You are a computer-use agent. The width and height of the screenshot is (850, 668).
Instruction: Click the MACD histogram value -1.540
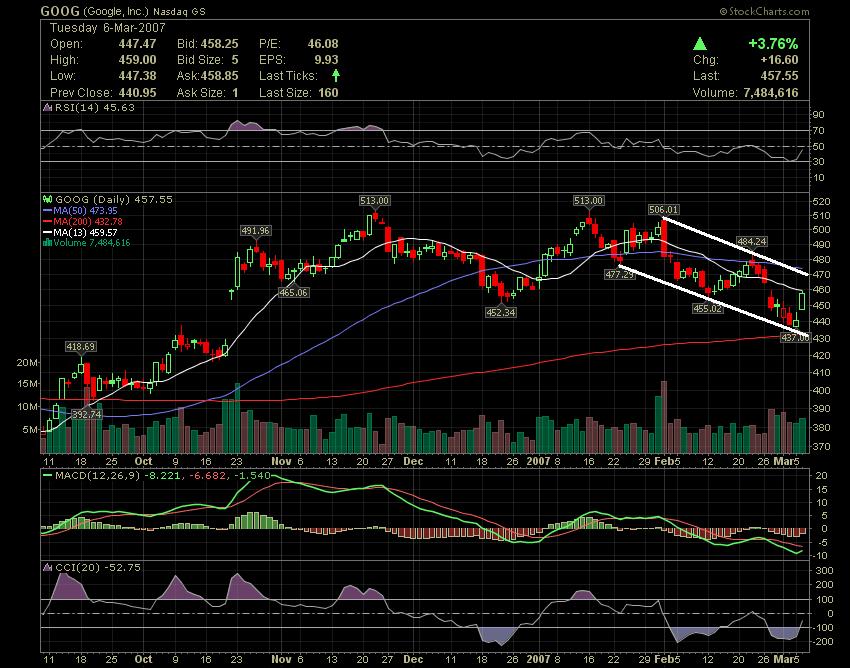pos(252,476)
